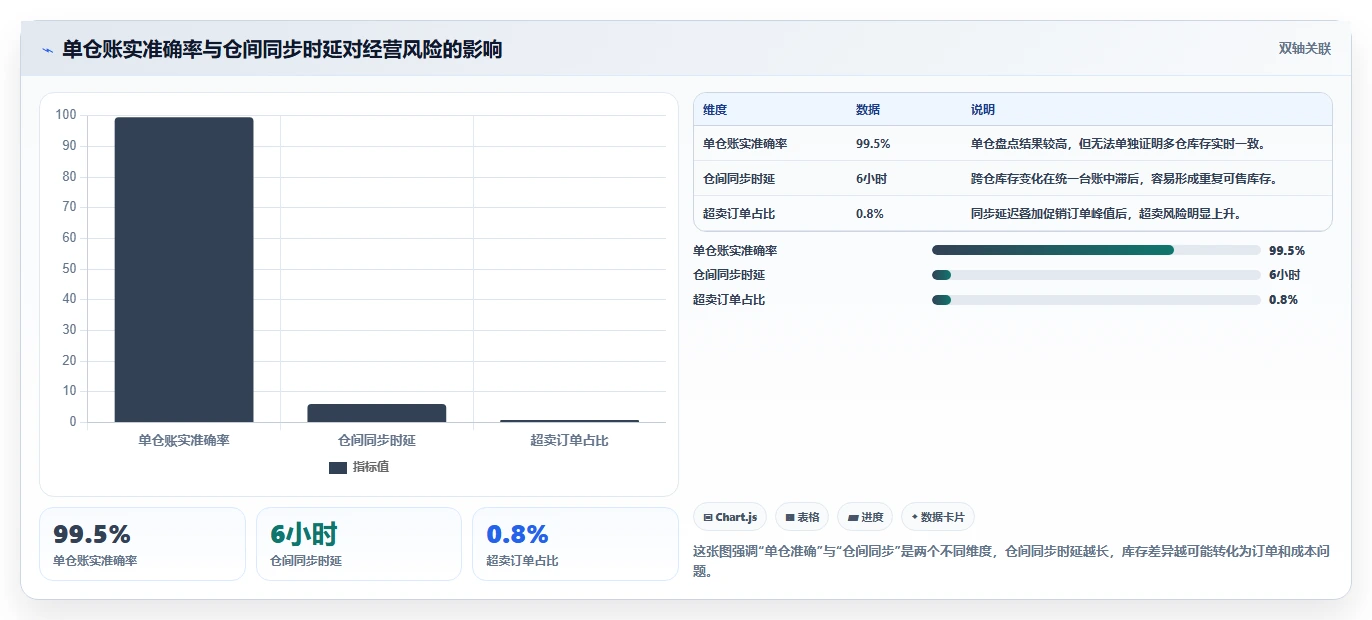
Task: Click the 99.5% value beside progress bar
Action: (1287, 250)
